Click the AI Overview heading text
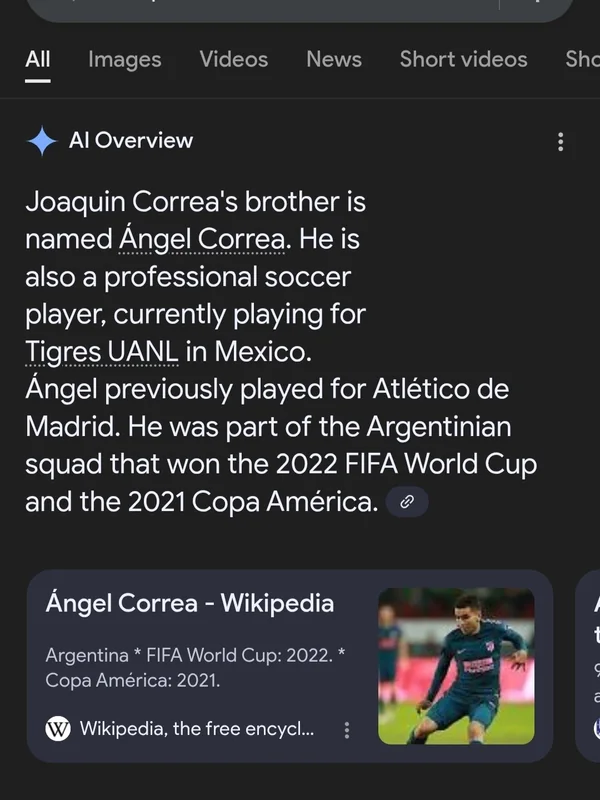600x800 pixels. tap(131, 141)
